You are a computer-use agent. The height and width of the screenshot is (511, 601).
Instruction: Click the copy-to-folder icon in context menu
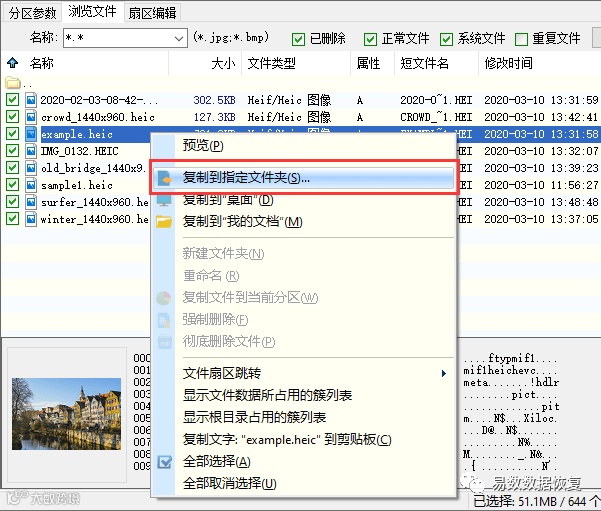164,178
